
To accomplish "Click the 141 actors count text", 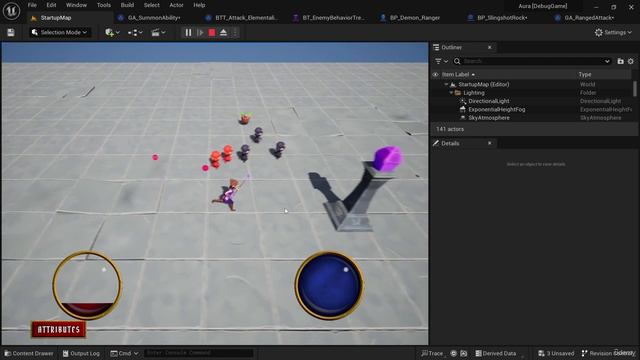I will 450,129.
